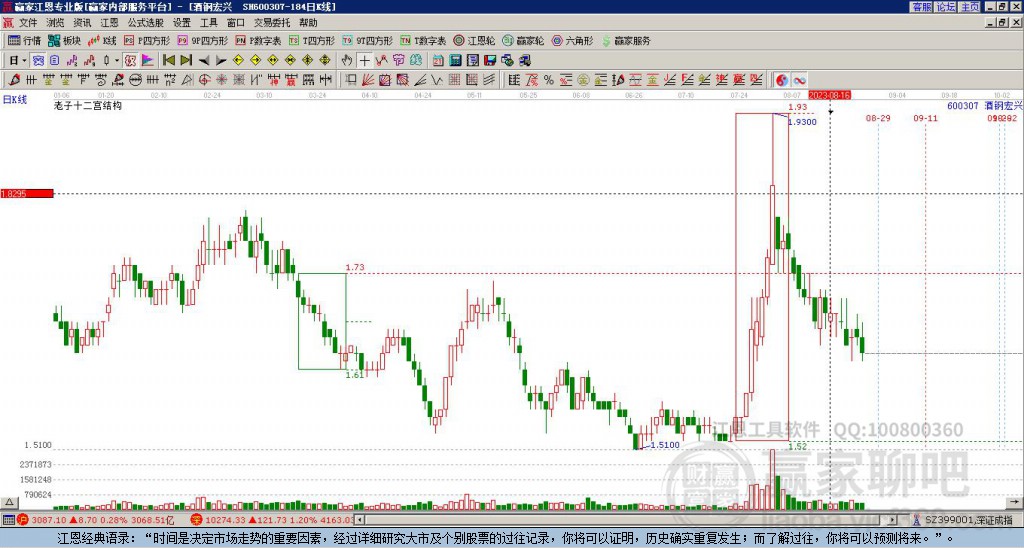
Task: Click the 论坛 forum link
Action: [946, 7]
